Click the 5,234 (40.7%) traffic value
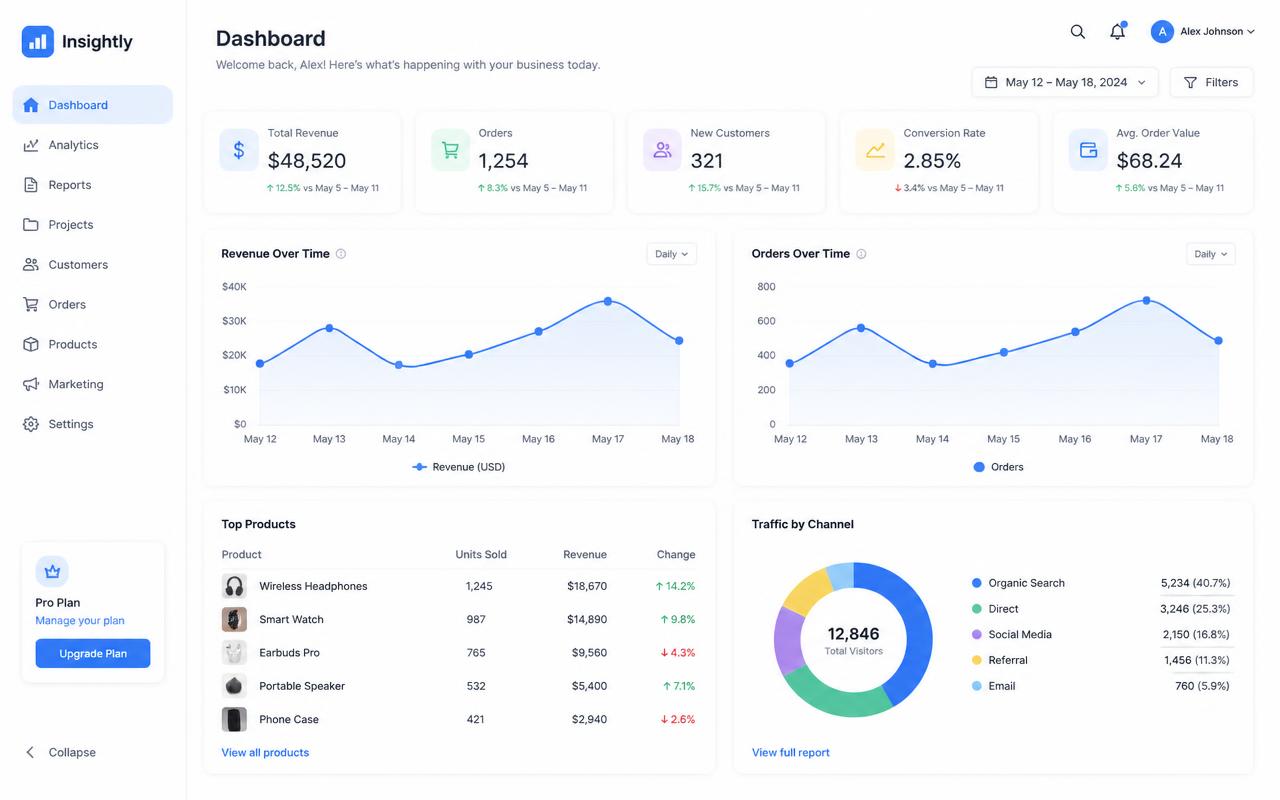Image resolution: width=1280 pixels, height=800 pixels. point(1196,583)
